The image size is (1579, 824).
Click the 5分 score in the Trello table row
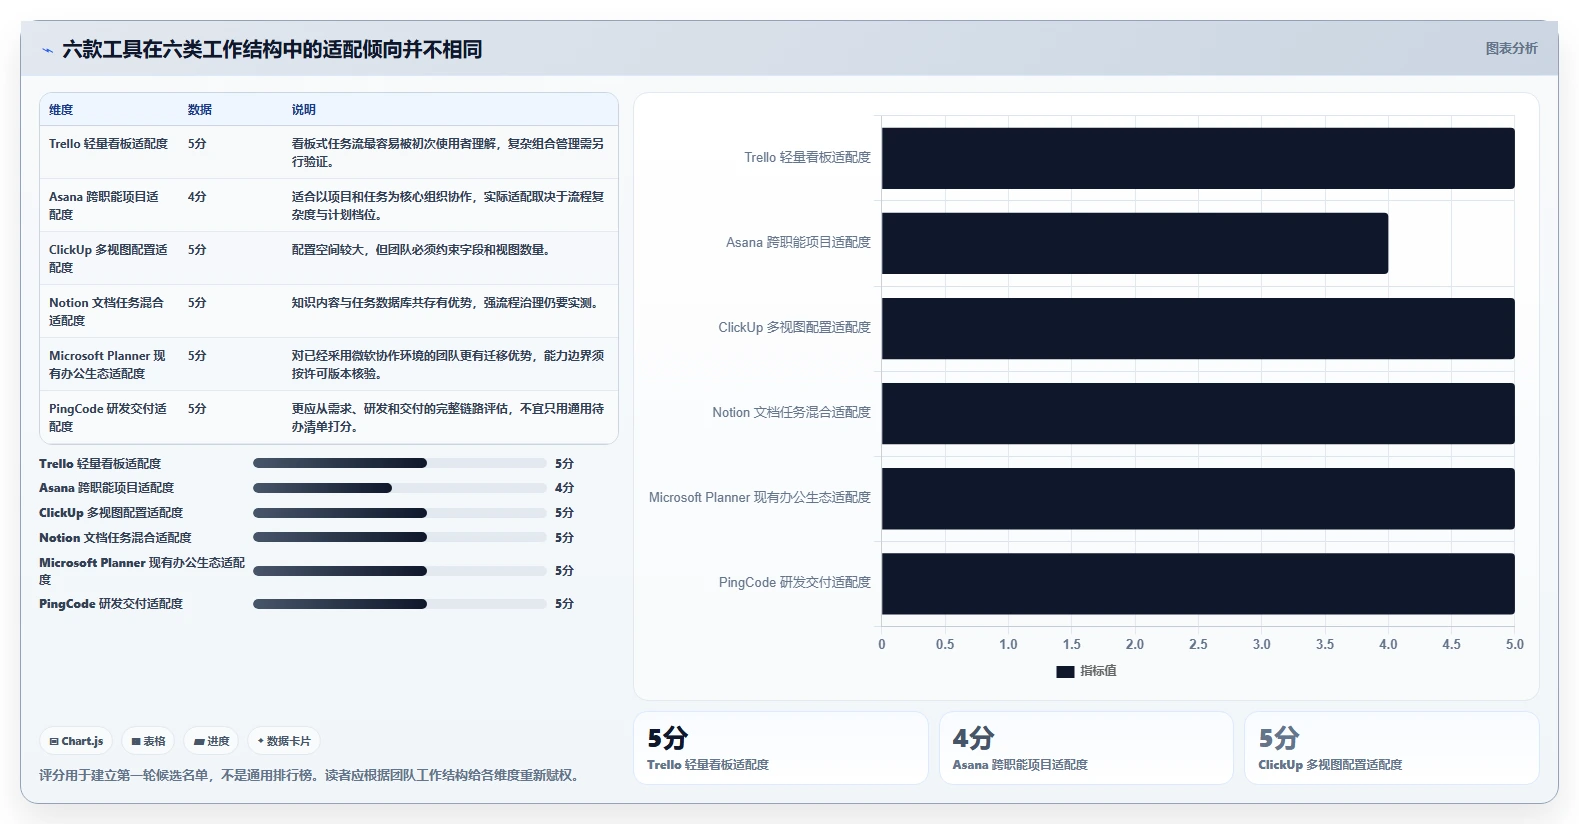[197, 144]
